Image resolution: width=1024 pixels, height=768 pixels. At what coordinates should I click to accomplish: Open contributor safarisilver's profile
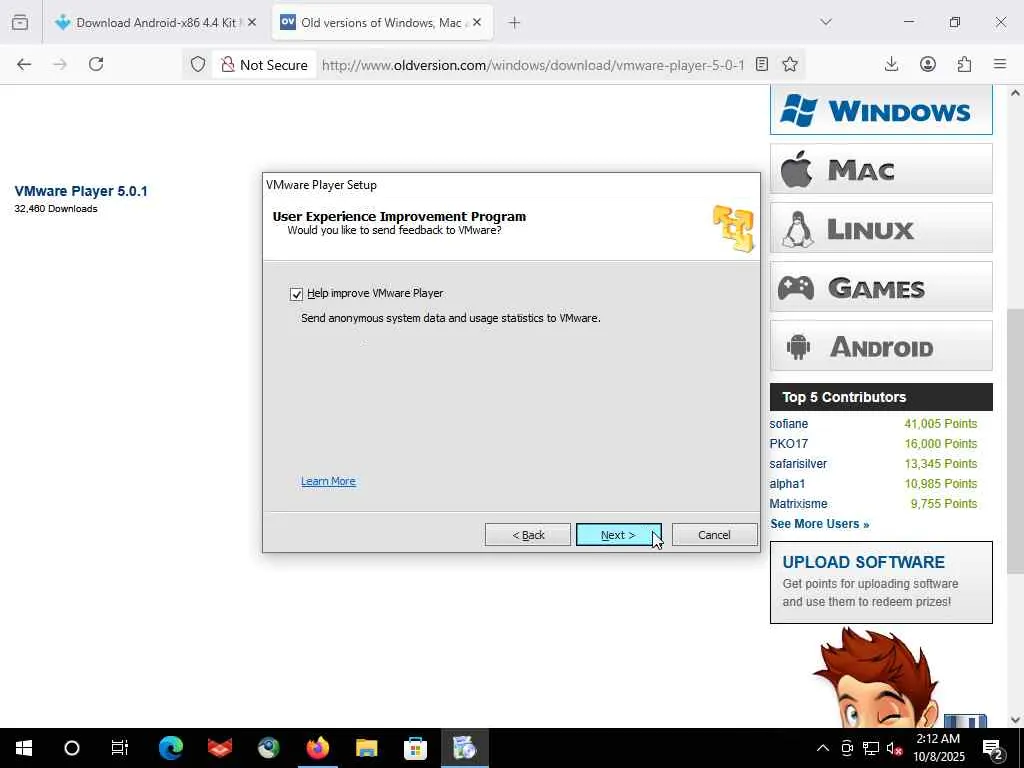[798, 464]
